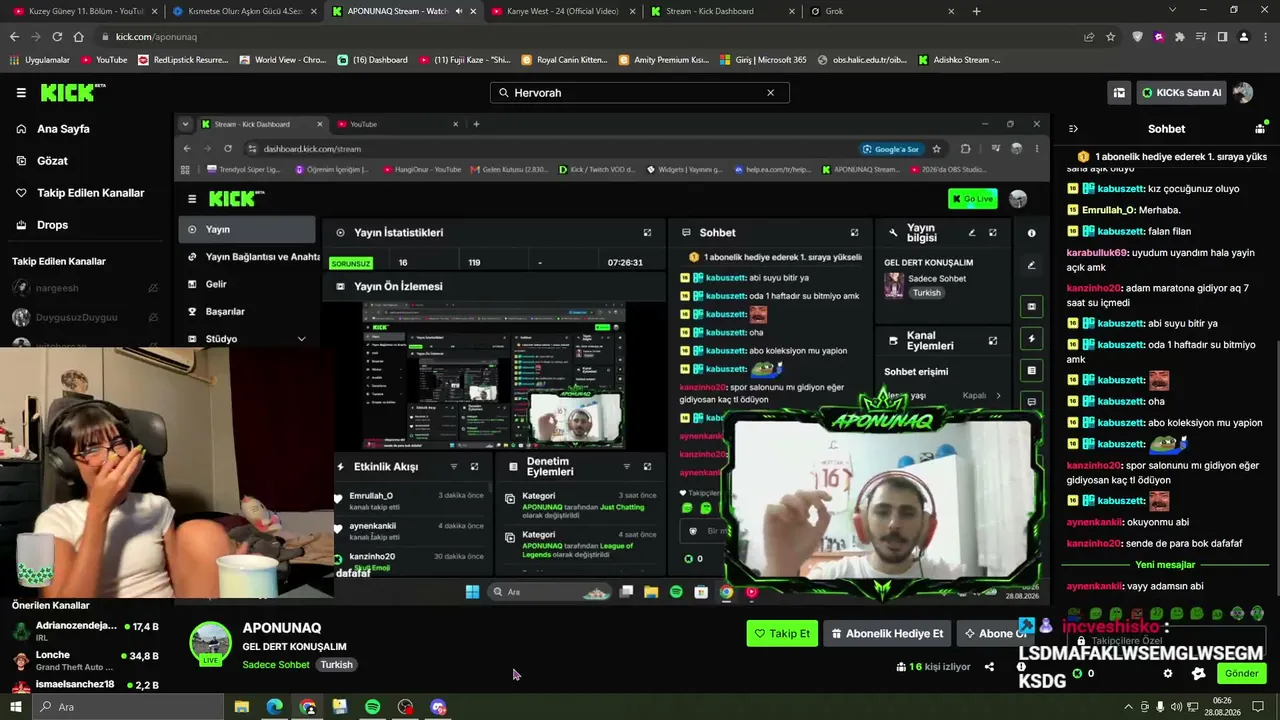Bookmark this page with the star icon

[1110, 37]
